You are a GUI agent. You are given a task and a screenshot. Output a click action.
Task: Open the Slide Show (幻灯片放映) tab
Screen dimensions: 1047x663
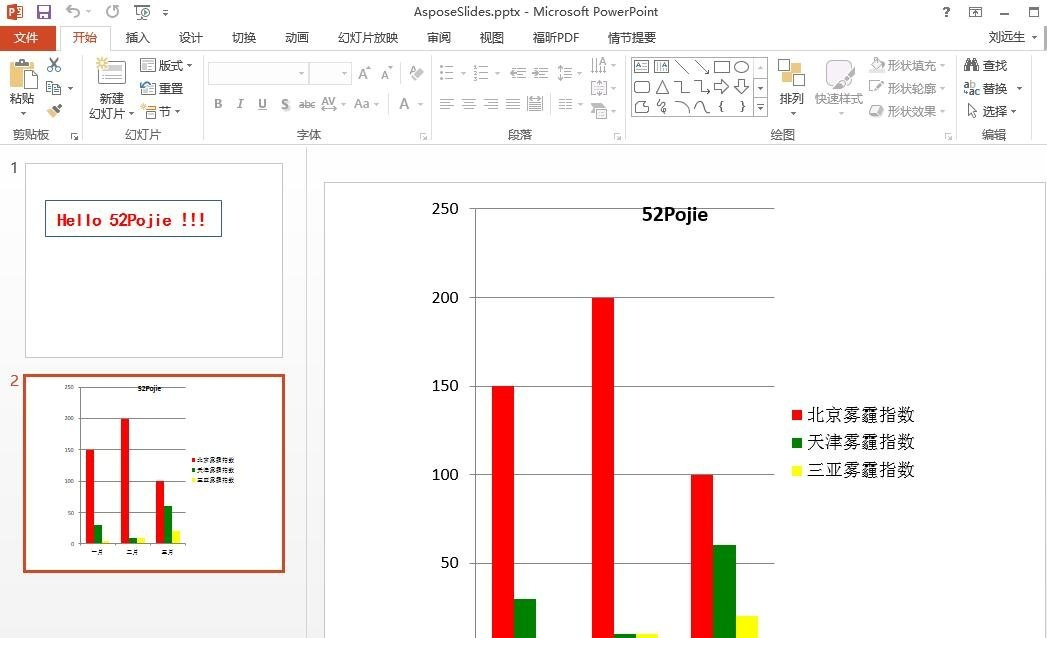pos(368,38)
